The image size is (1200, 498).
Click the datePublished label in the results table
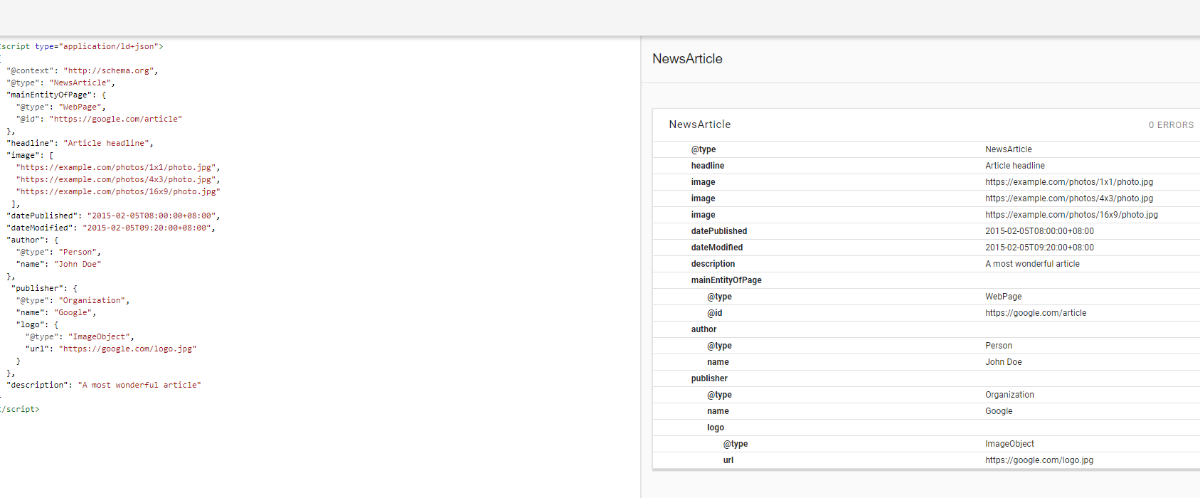[x=719, y=231]
